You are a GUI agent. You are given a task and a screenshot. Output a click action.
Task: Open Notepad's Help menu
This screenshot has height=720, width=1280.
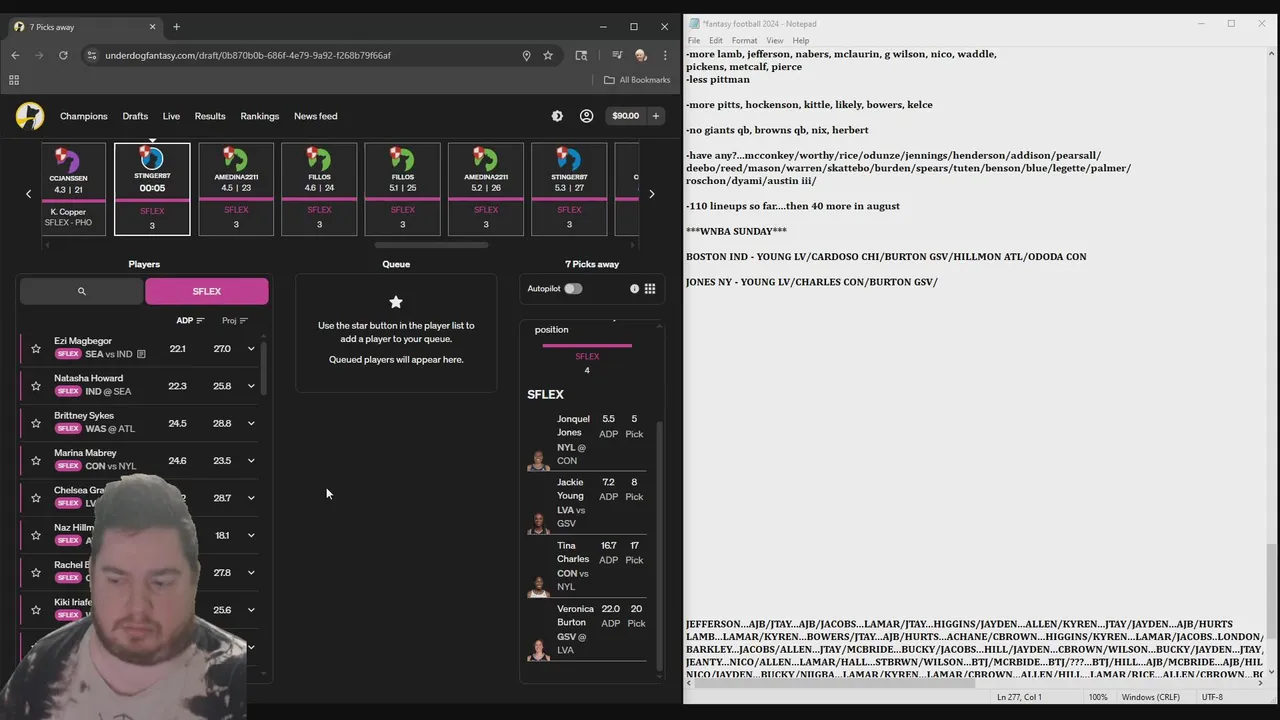pyautogui.click(x=801, y=41)
